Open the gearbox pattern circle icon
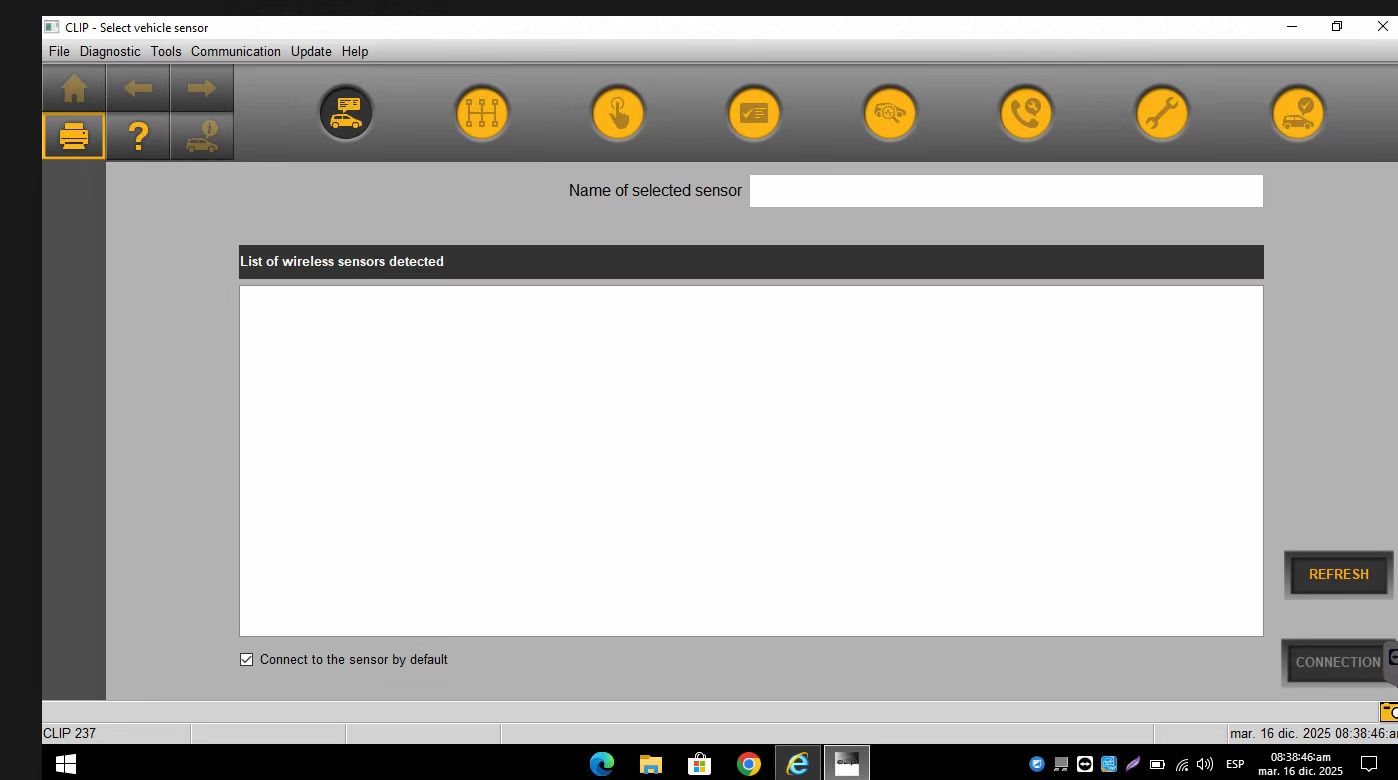The image size is (1398, 780). (x=482, y=113)
